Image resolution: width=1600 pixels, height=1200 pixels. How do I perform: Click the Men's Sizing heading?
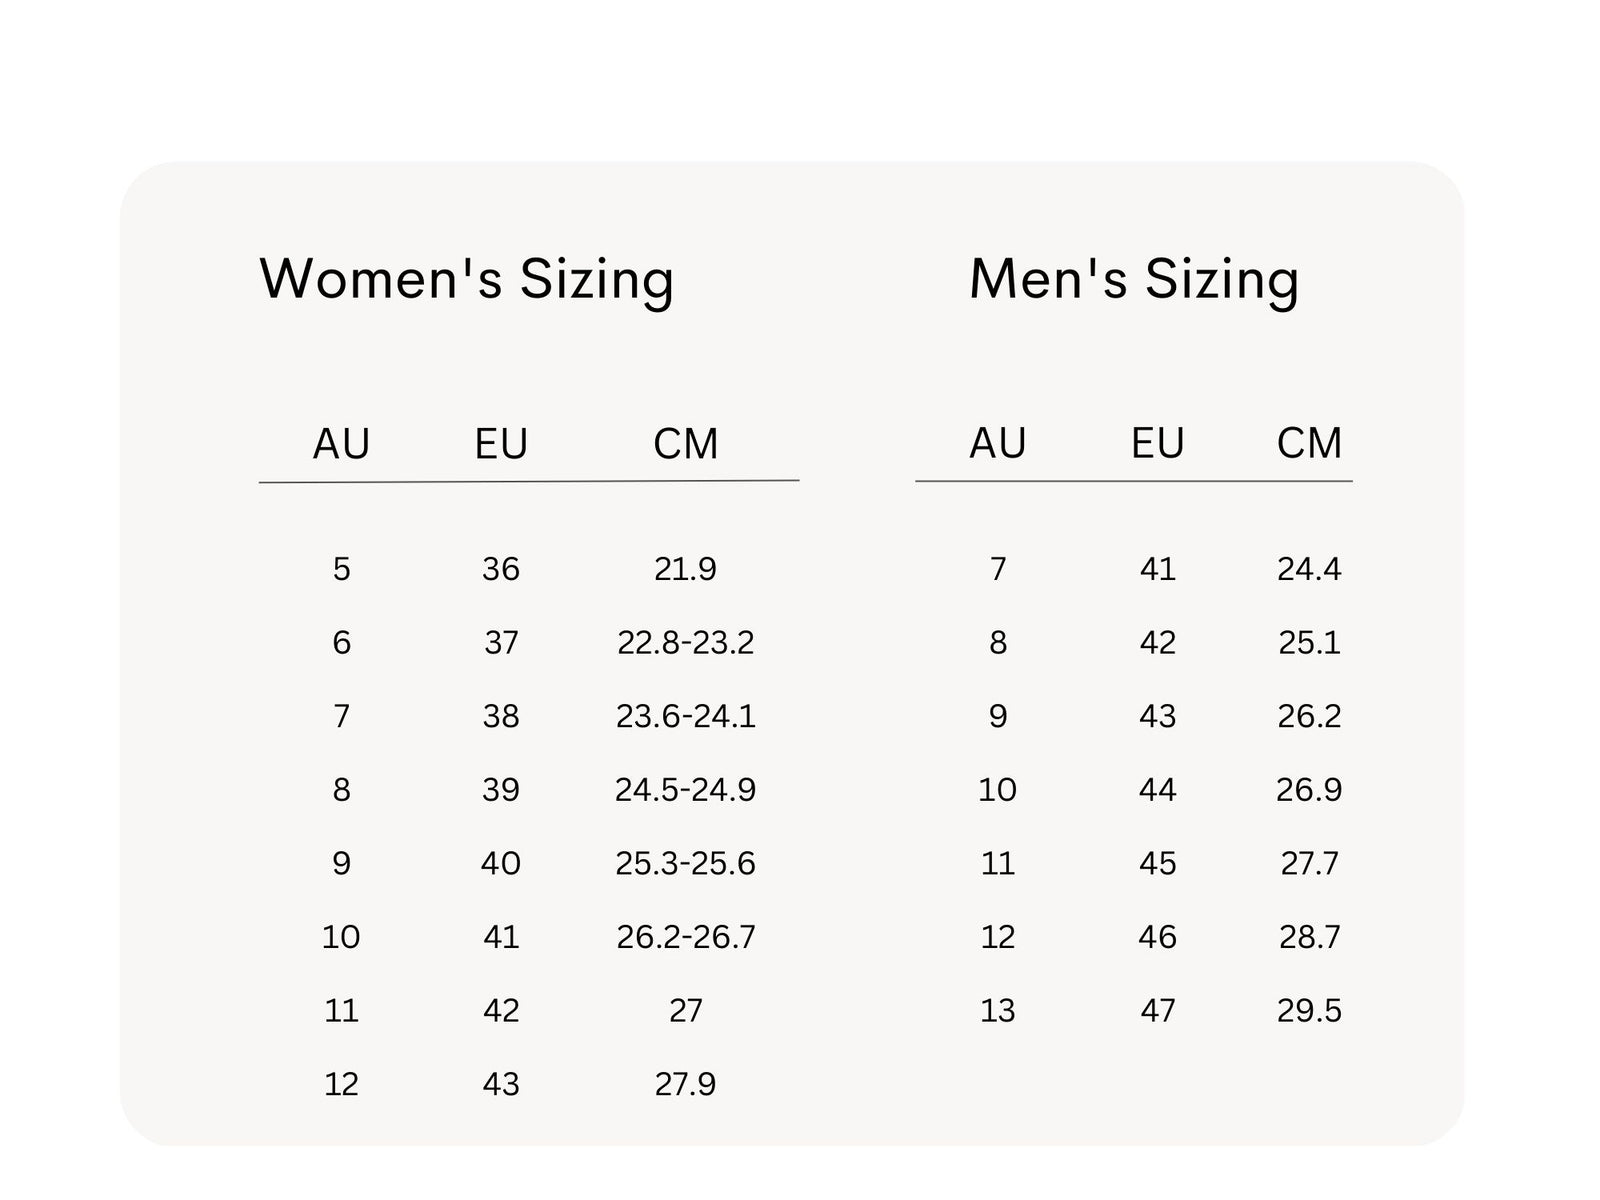click(1134, 279)
